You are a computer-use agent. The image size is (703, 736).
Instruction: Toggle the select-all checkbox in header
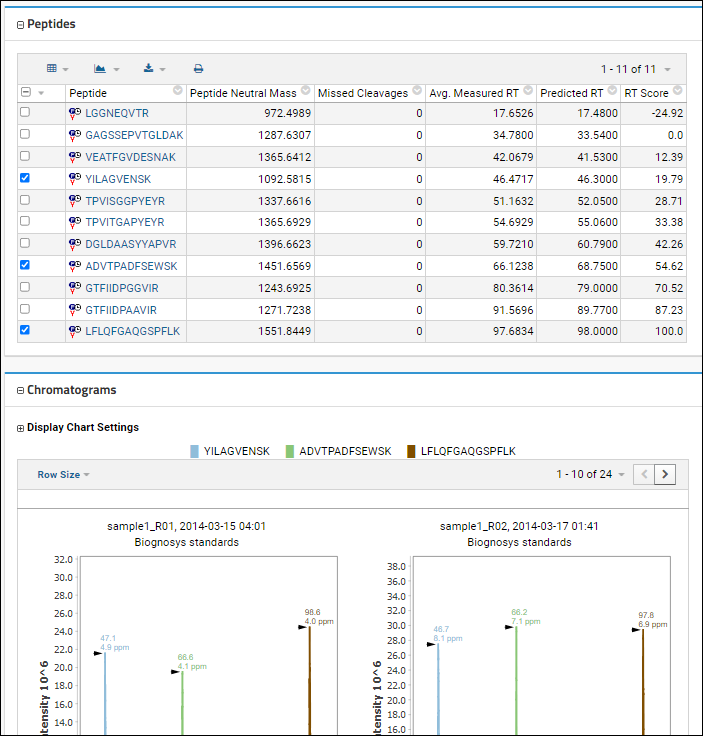tap(26, 92)
